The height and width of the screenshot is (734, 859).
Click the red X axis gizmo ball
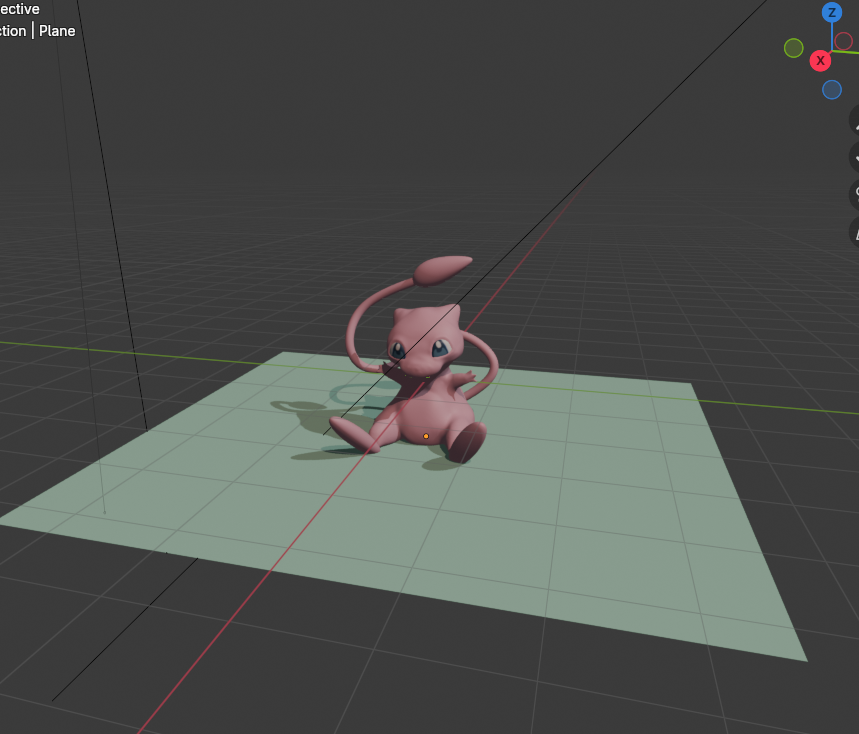820,60
